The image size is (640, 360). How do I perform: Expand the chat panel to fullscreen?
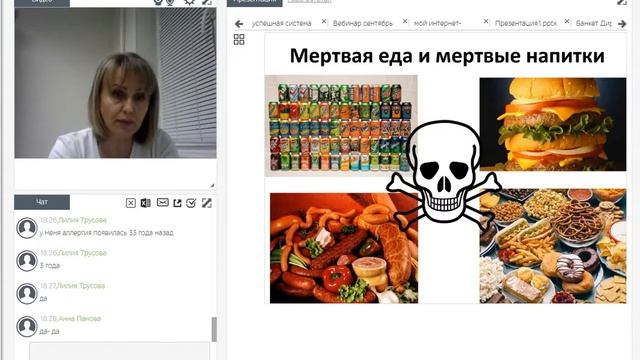207,203
